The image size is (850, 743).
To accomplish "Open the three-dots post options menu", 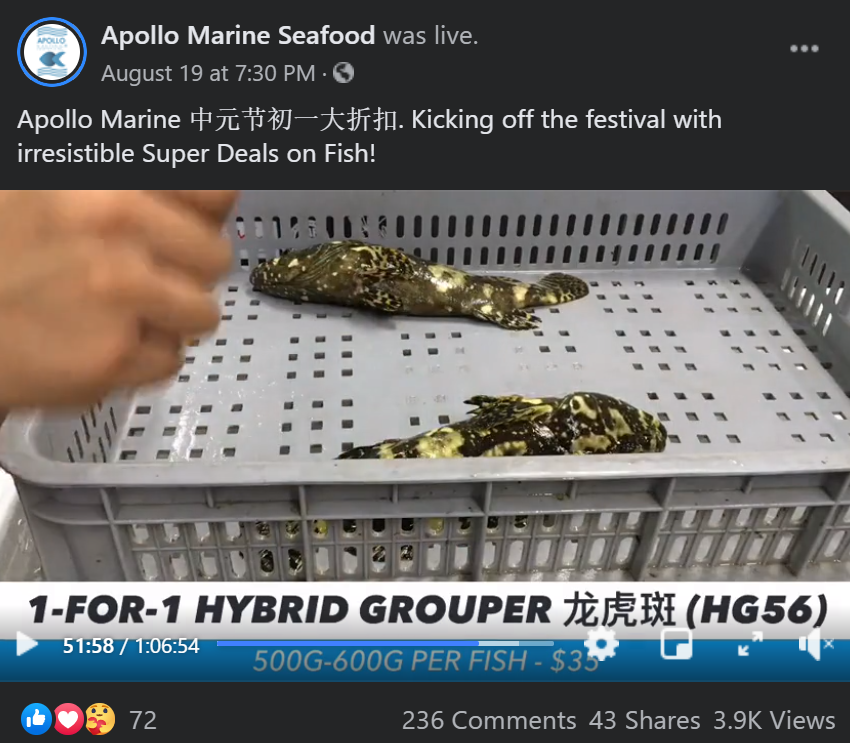I will coord(804,49).
